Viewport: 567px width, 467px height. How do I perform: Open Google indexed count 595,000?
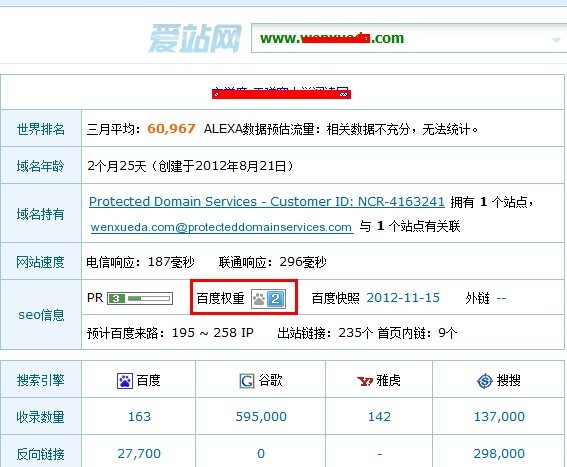point(261,417)
